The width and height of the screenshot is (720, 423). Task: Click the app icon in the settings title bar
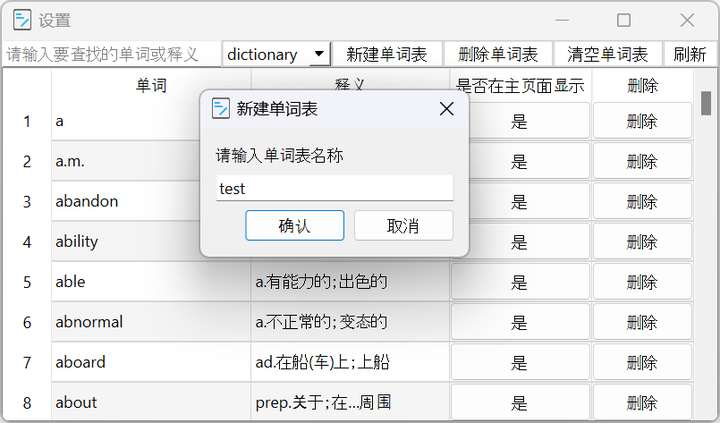20,20
